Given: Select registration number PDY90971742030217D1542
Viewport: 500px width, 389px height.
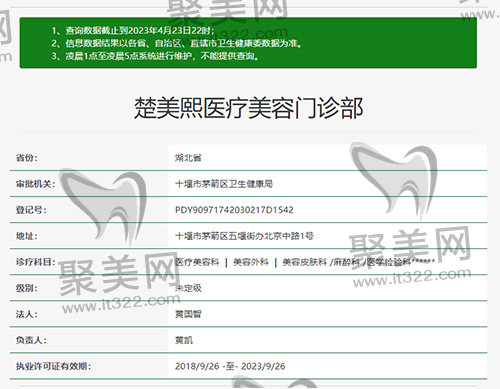Looking at the screenshot, I should (x=234, y=210).
